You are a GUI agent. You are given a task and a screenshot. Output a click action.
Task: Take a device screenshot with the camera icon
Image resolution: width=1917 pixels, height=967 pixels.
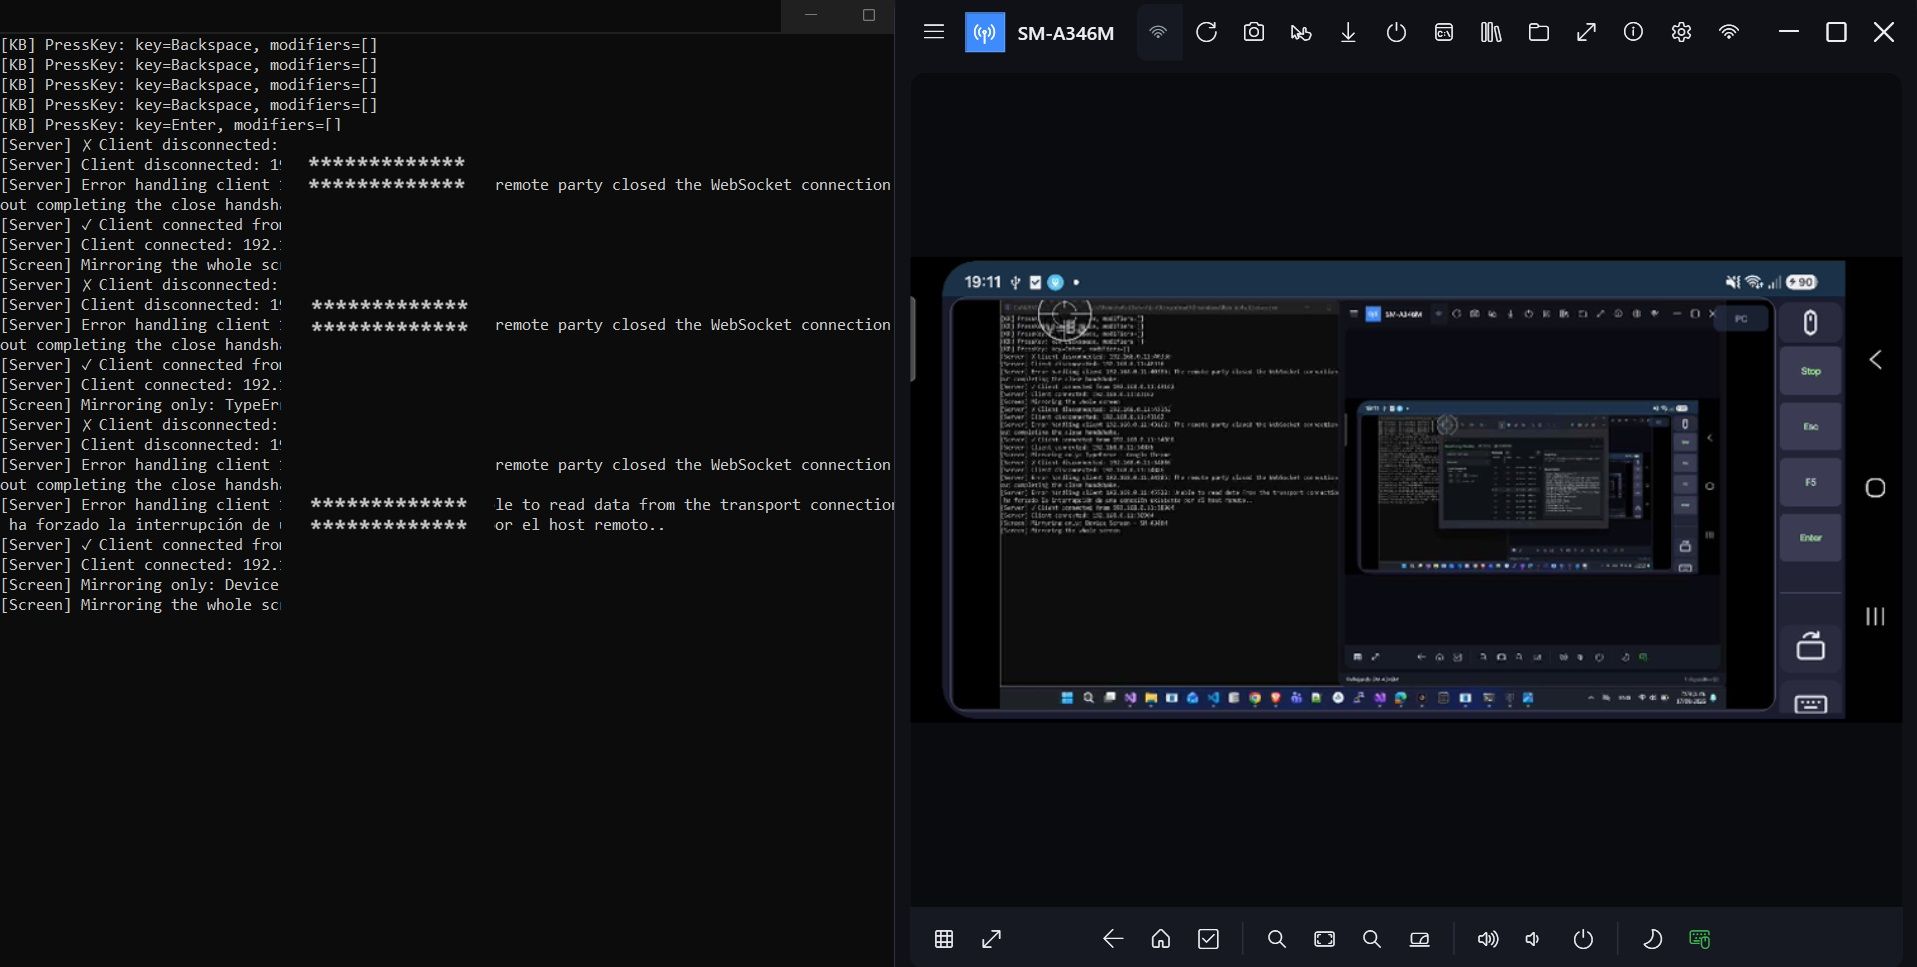point(1253,32)
